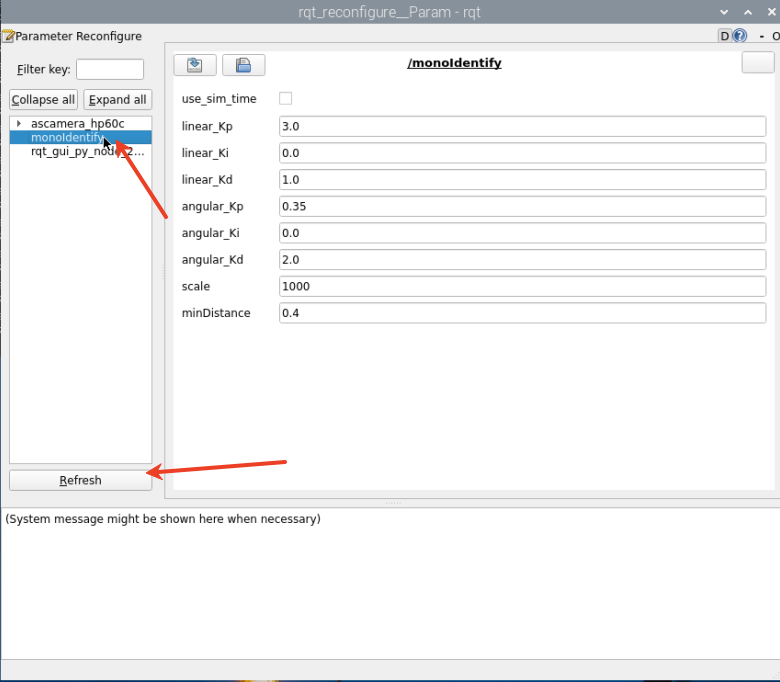This screenshot has height=682, width=780.
Task: Select the rqt_gui_py_node entry
Action: coord(87,151)
